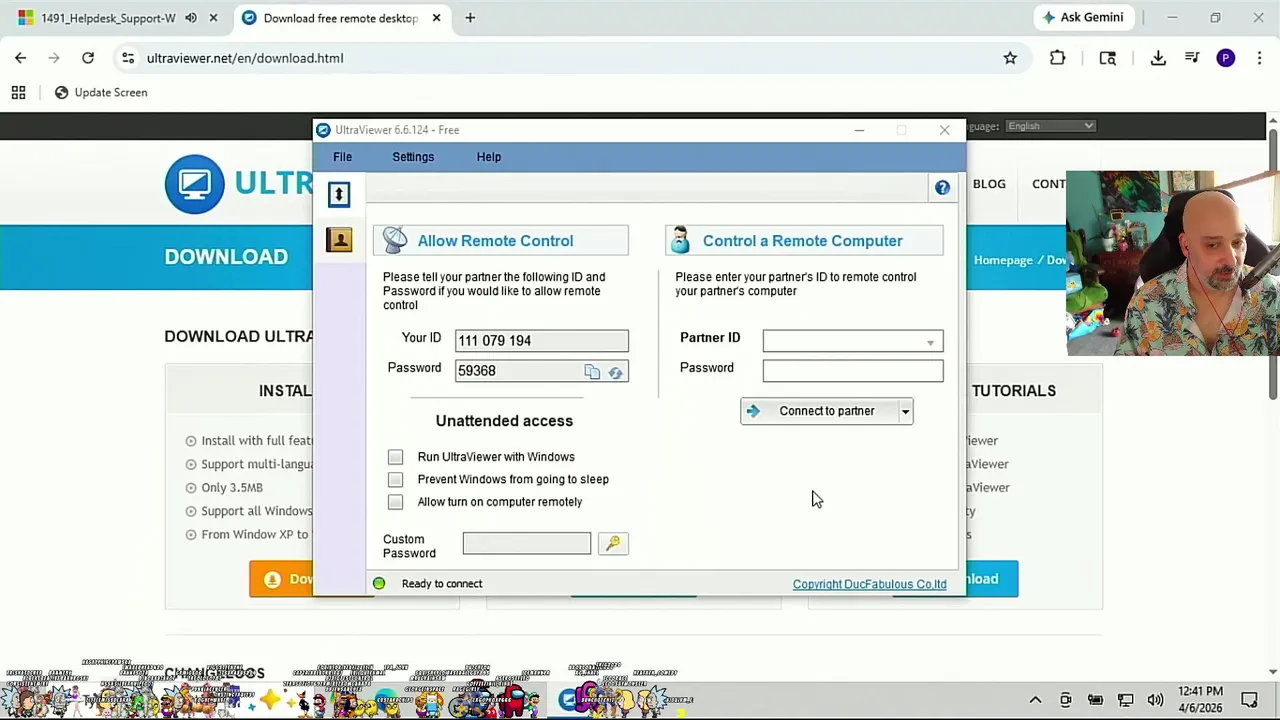Close the 1491_Helpdesk_Support tab
1280x720 pixels.
coord(213,18)
